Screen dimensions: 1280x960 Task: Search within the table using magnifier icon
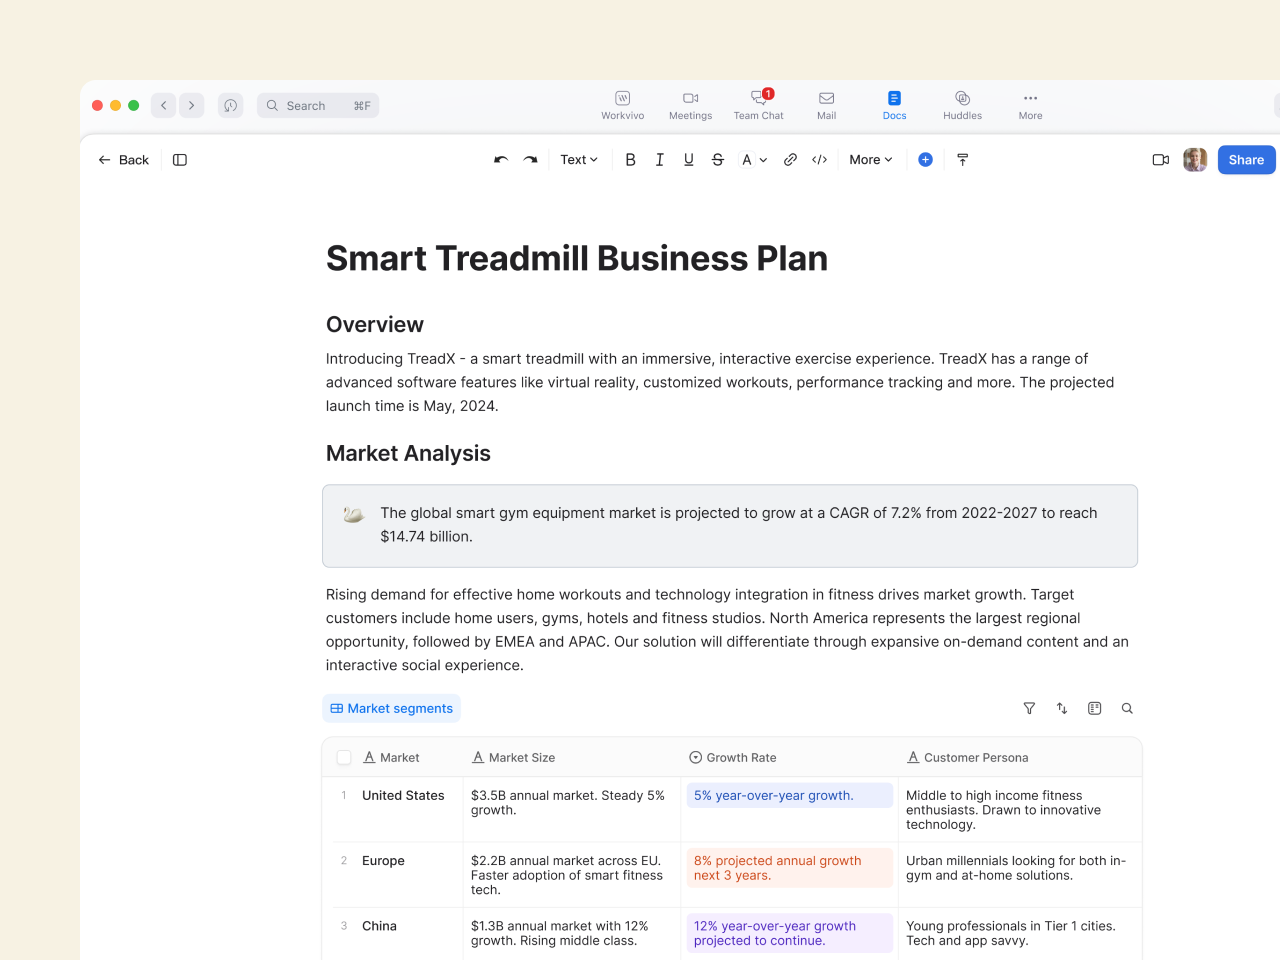pyautogui.click(x=1127, y=708)
